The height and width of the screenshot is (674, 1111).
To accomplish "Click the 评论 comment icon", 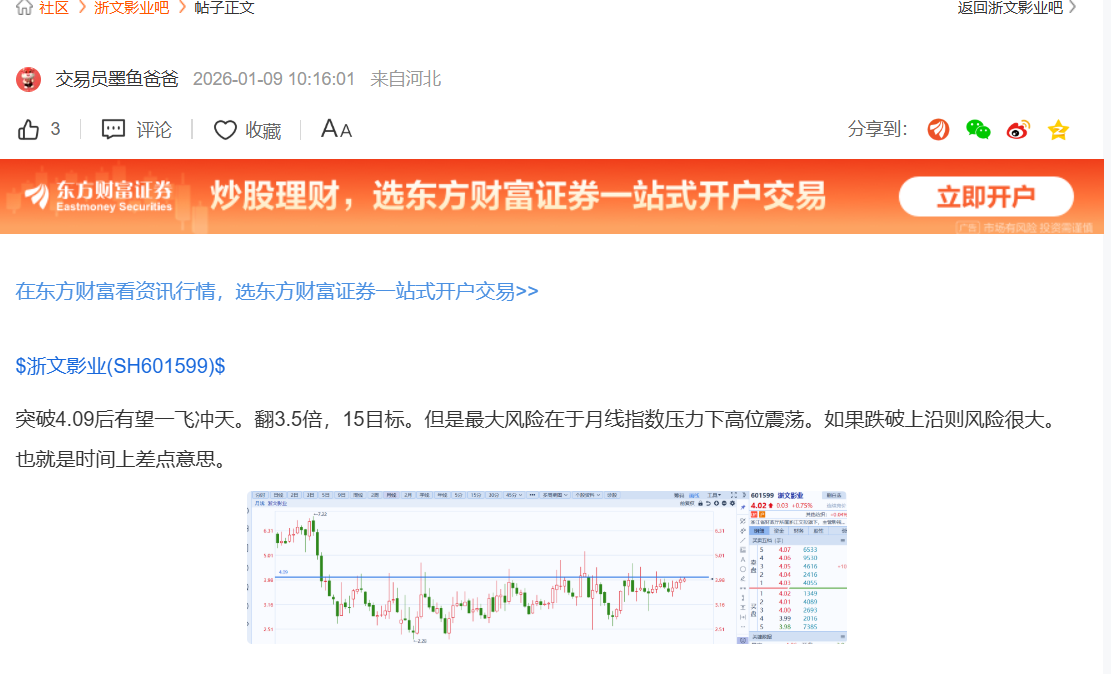I will coord(113,130).
